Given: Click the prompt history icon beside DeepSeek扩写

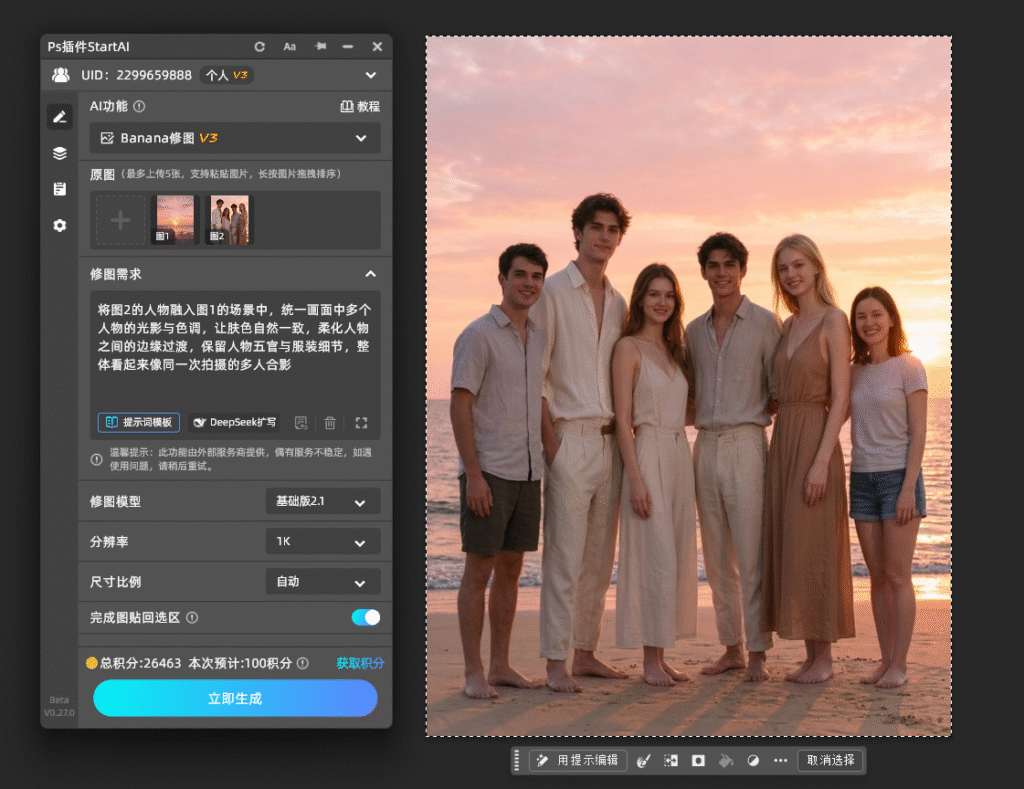Looking at the screenshot, I should click(x=300, y=423).
